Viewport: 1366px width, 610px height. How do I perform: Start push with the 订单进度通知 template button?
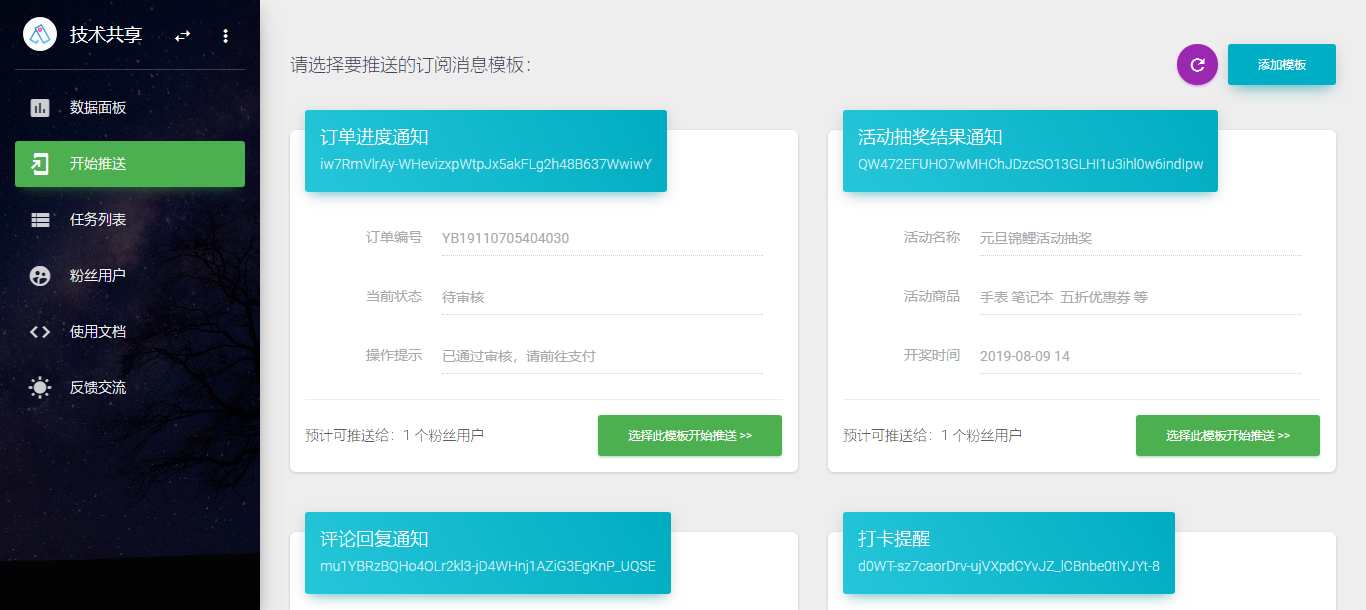pos(690,436)
